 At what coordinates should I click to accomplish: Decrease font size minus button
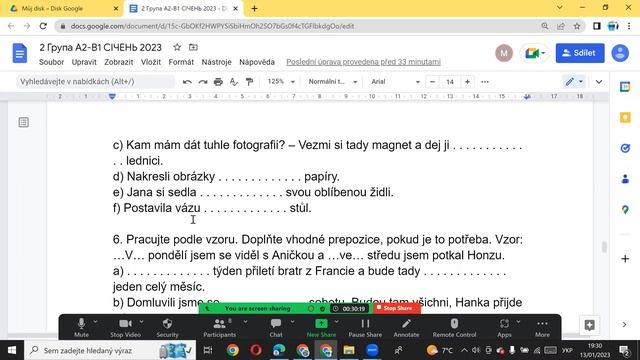click(x=432, y=82)
